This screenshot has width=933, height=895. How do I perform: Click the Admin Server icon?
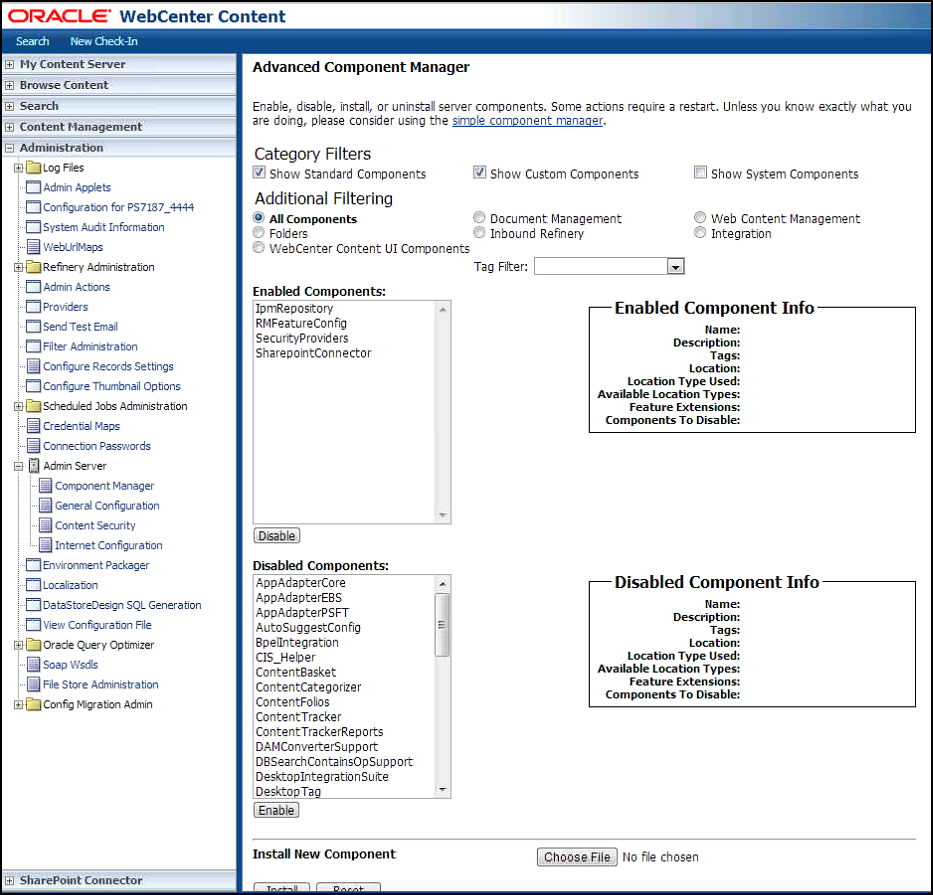(35, 466)
